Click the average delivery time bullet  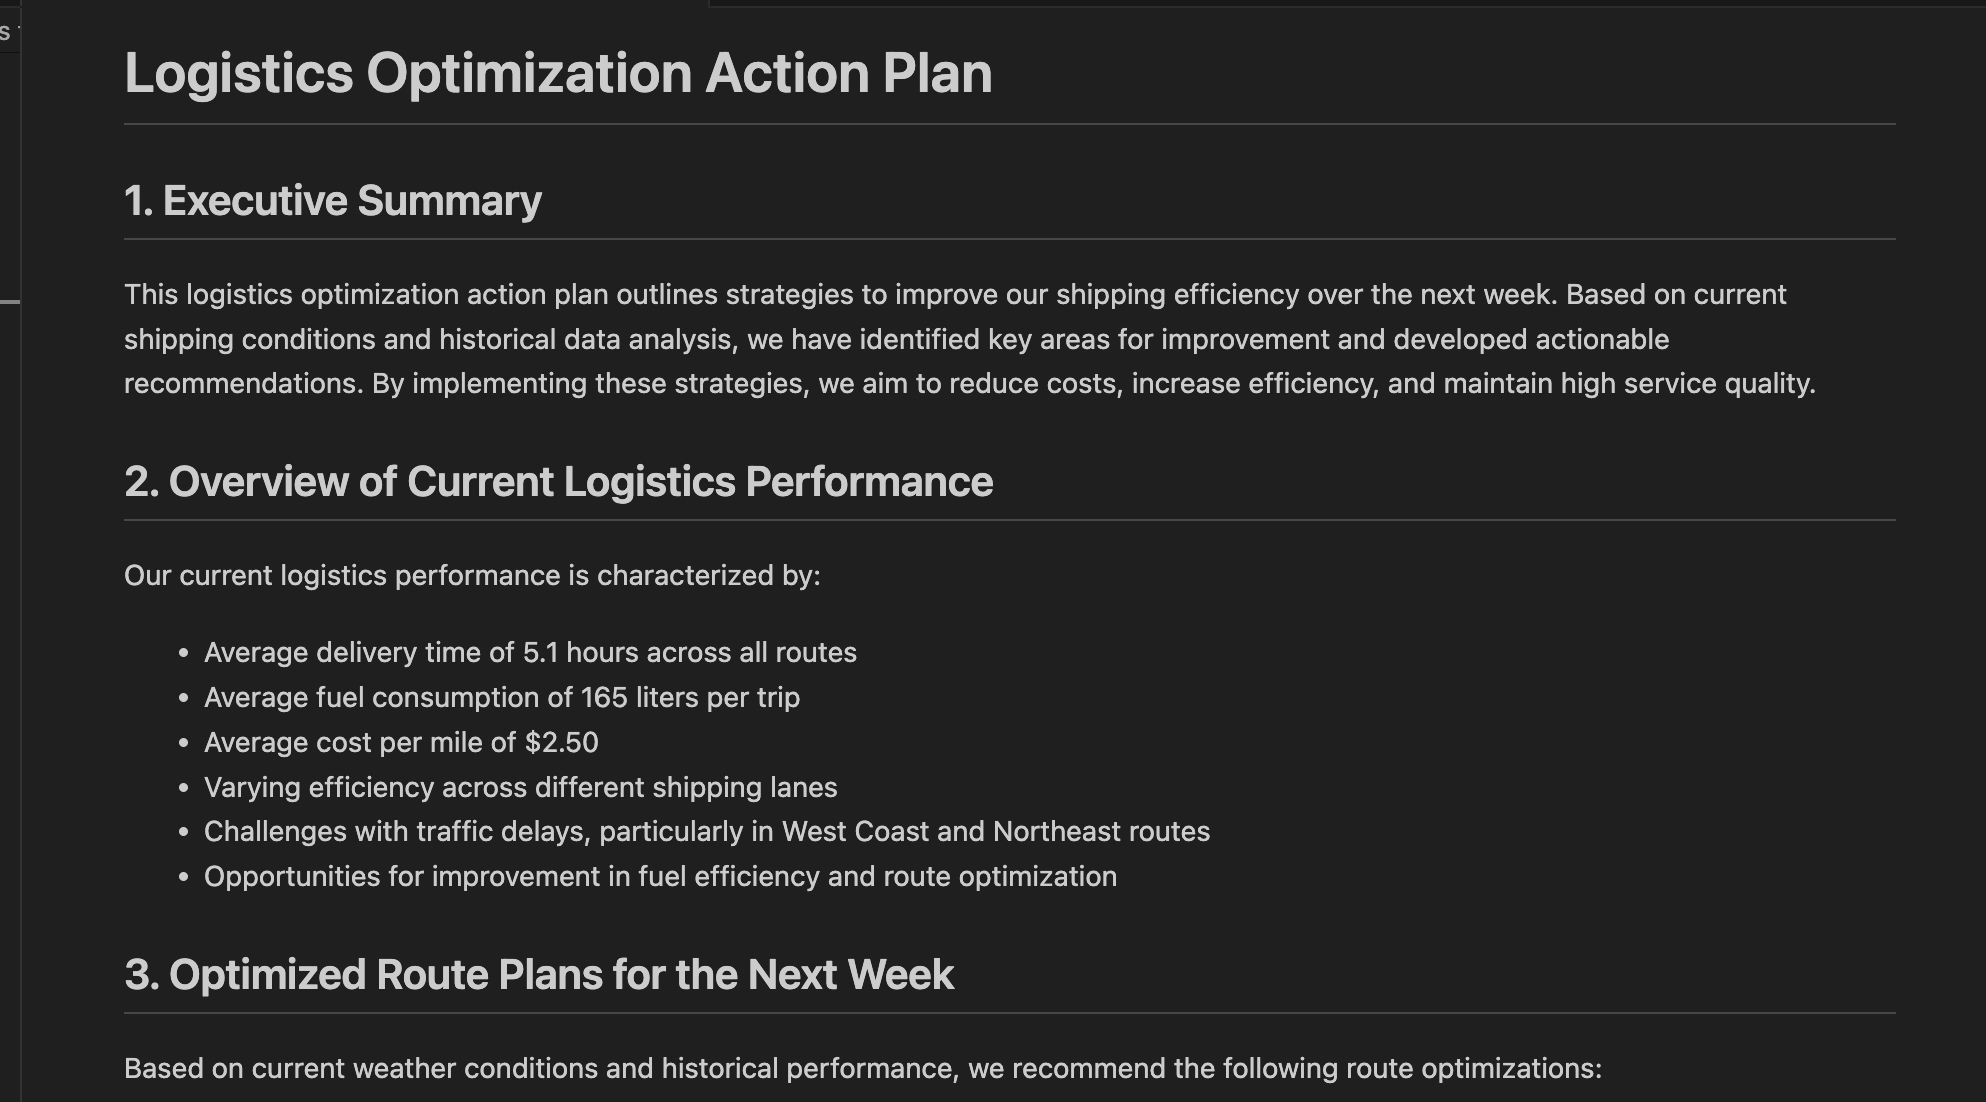530,653
